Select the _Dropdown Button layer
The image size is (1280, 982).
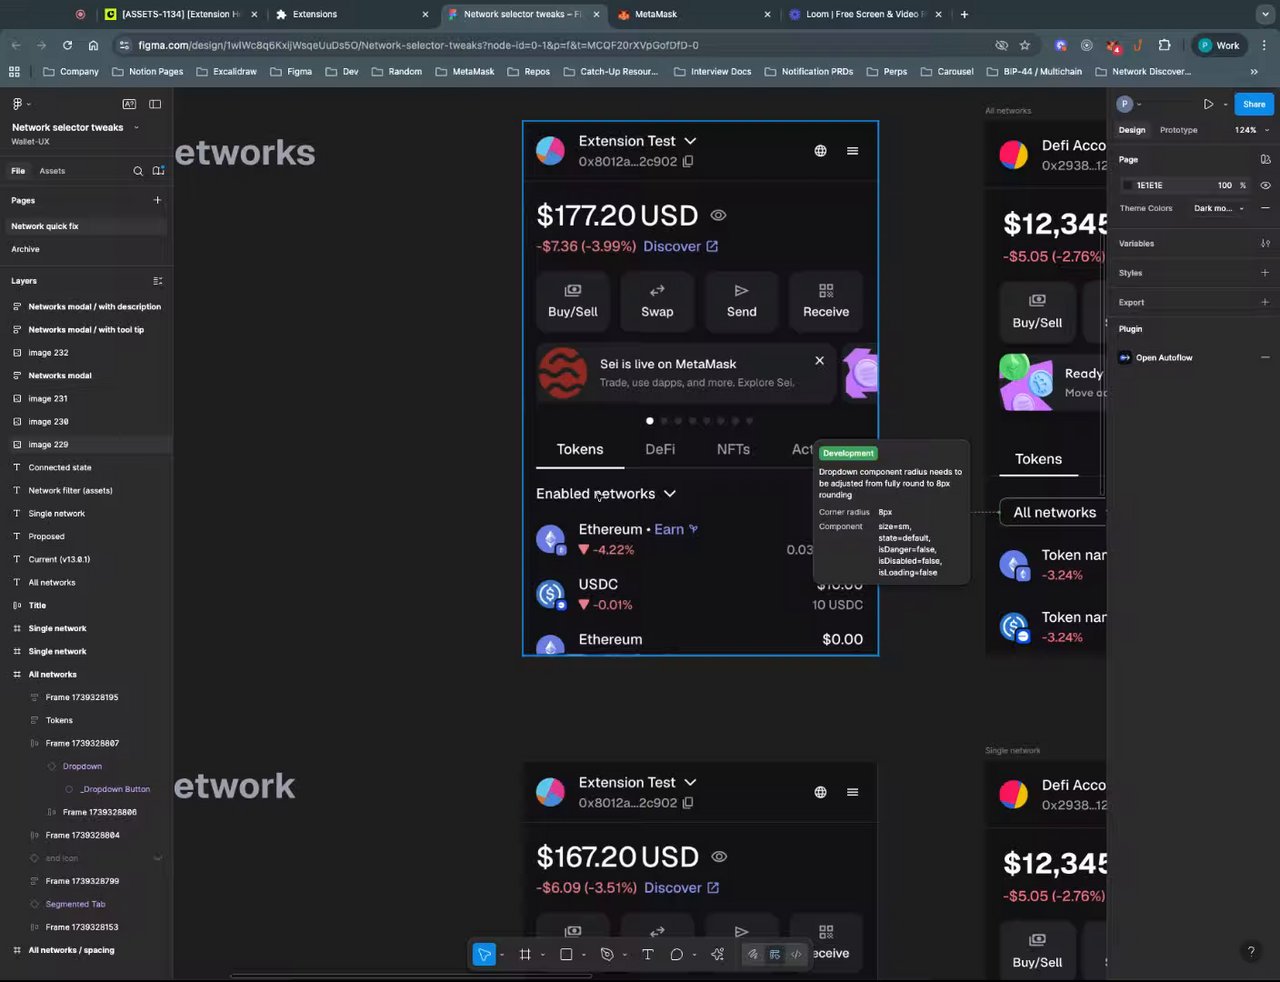116,789
